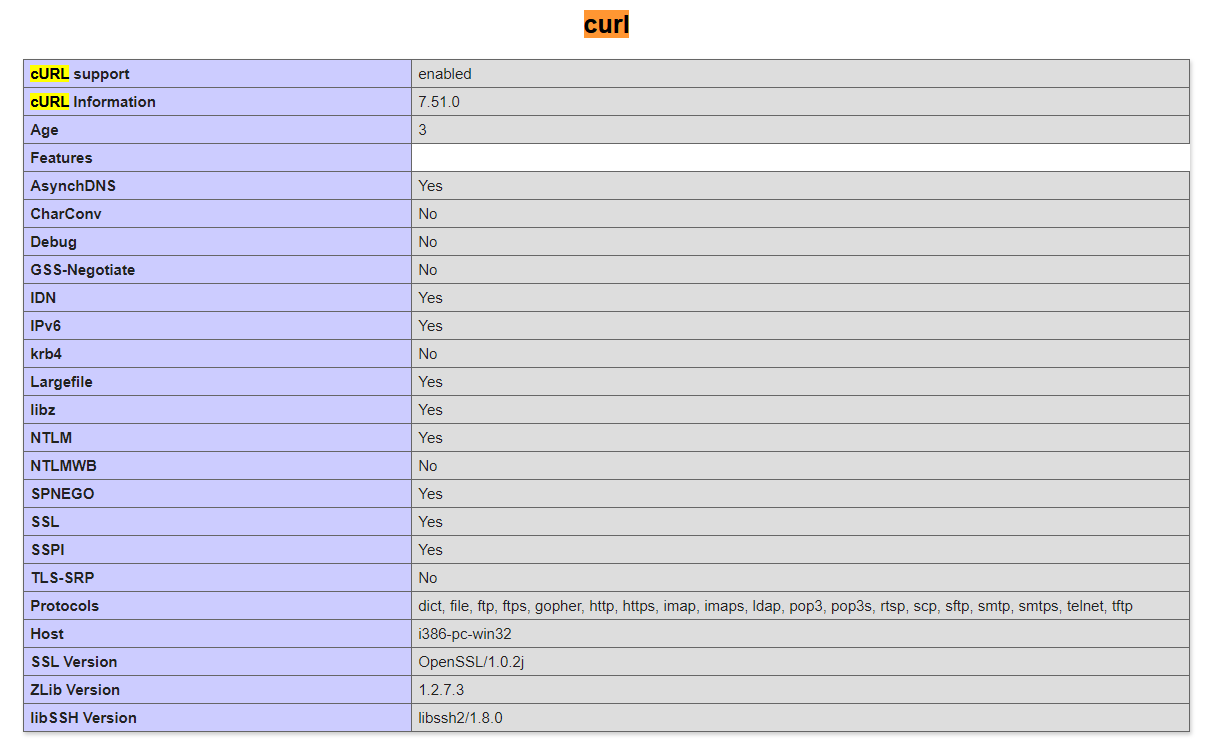Click the "libz" label cell
1223x744 pixels.
coord(217,410)
